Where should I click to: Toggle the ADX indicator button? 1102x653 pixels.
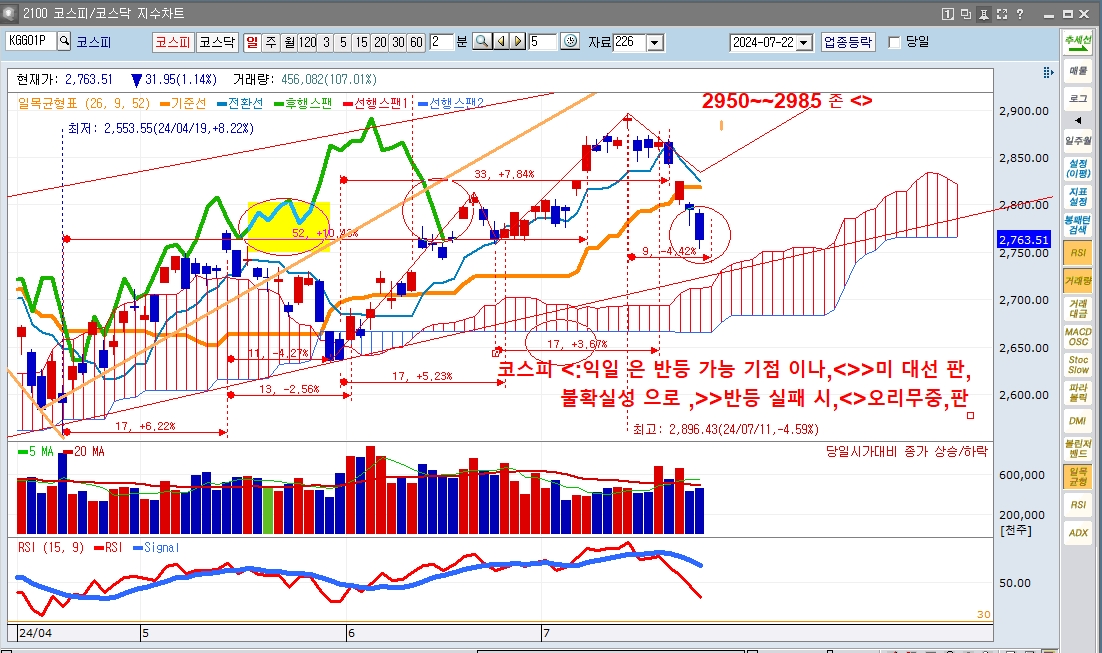tap(1077, 533)
